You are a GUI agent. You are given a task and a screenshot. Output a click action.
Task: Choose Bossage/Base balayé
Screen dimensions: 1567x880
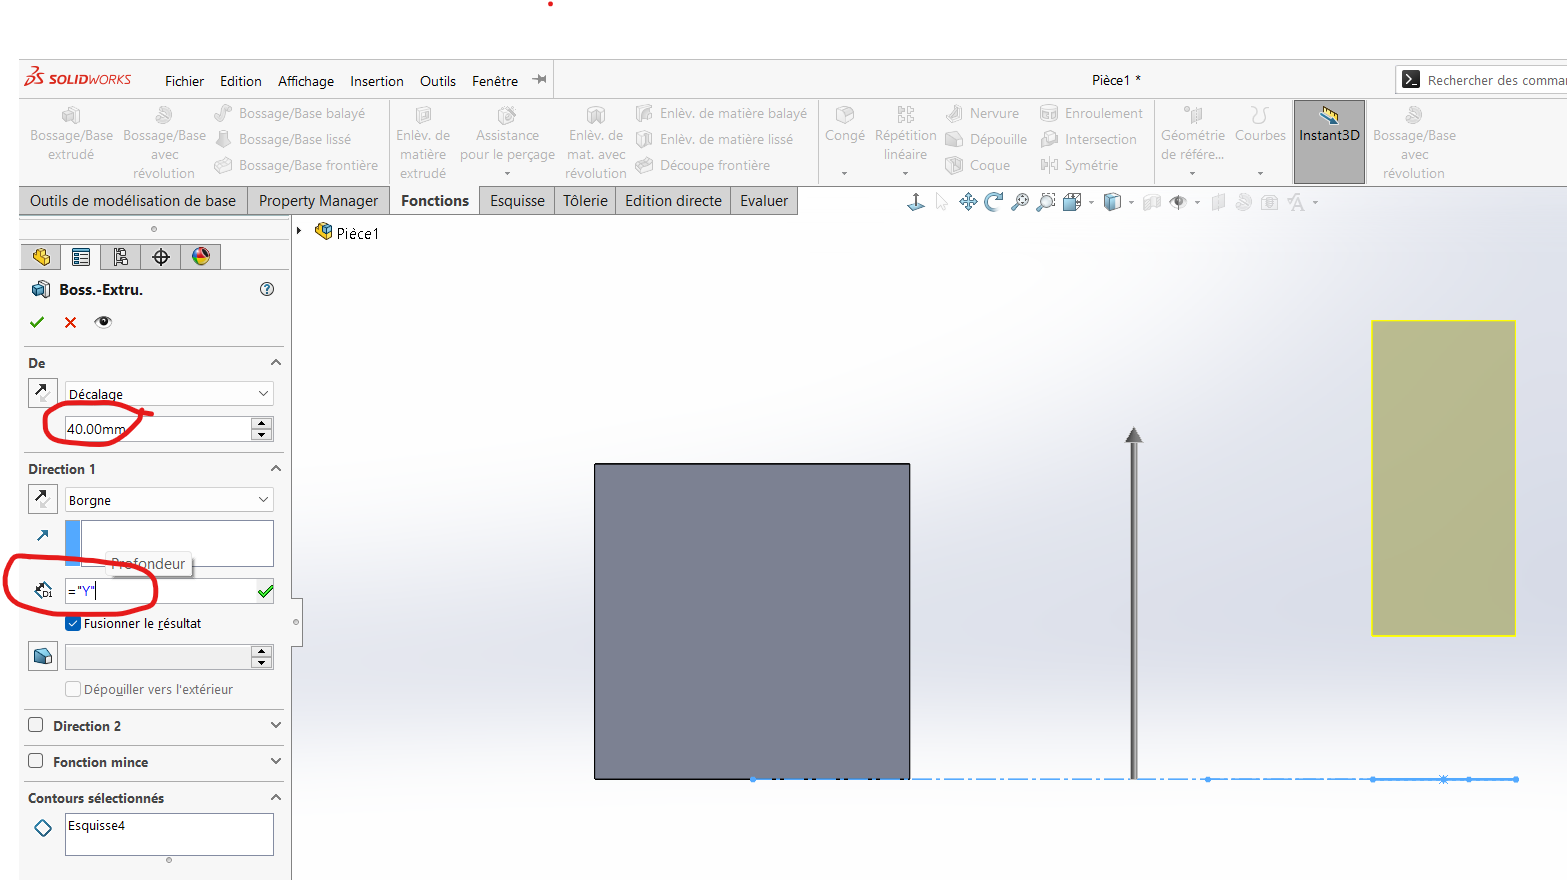tap(290, 113)
